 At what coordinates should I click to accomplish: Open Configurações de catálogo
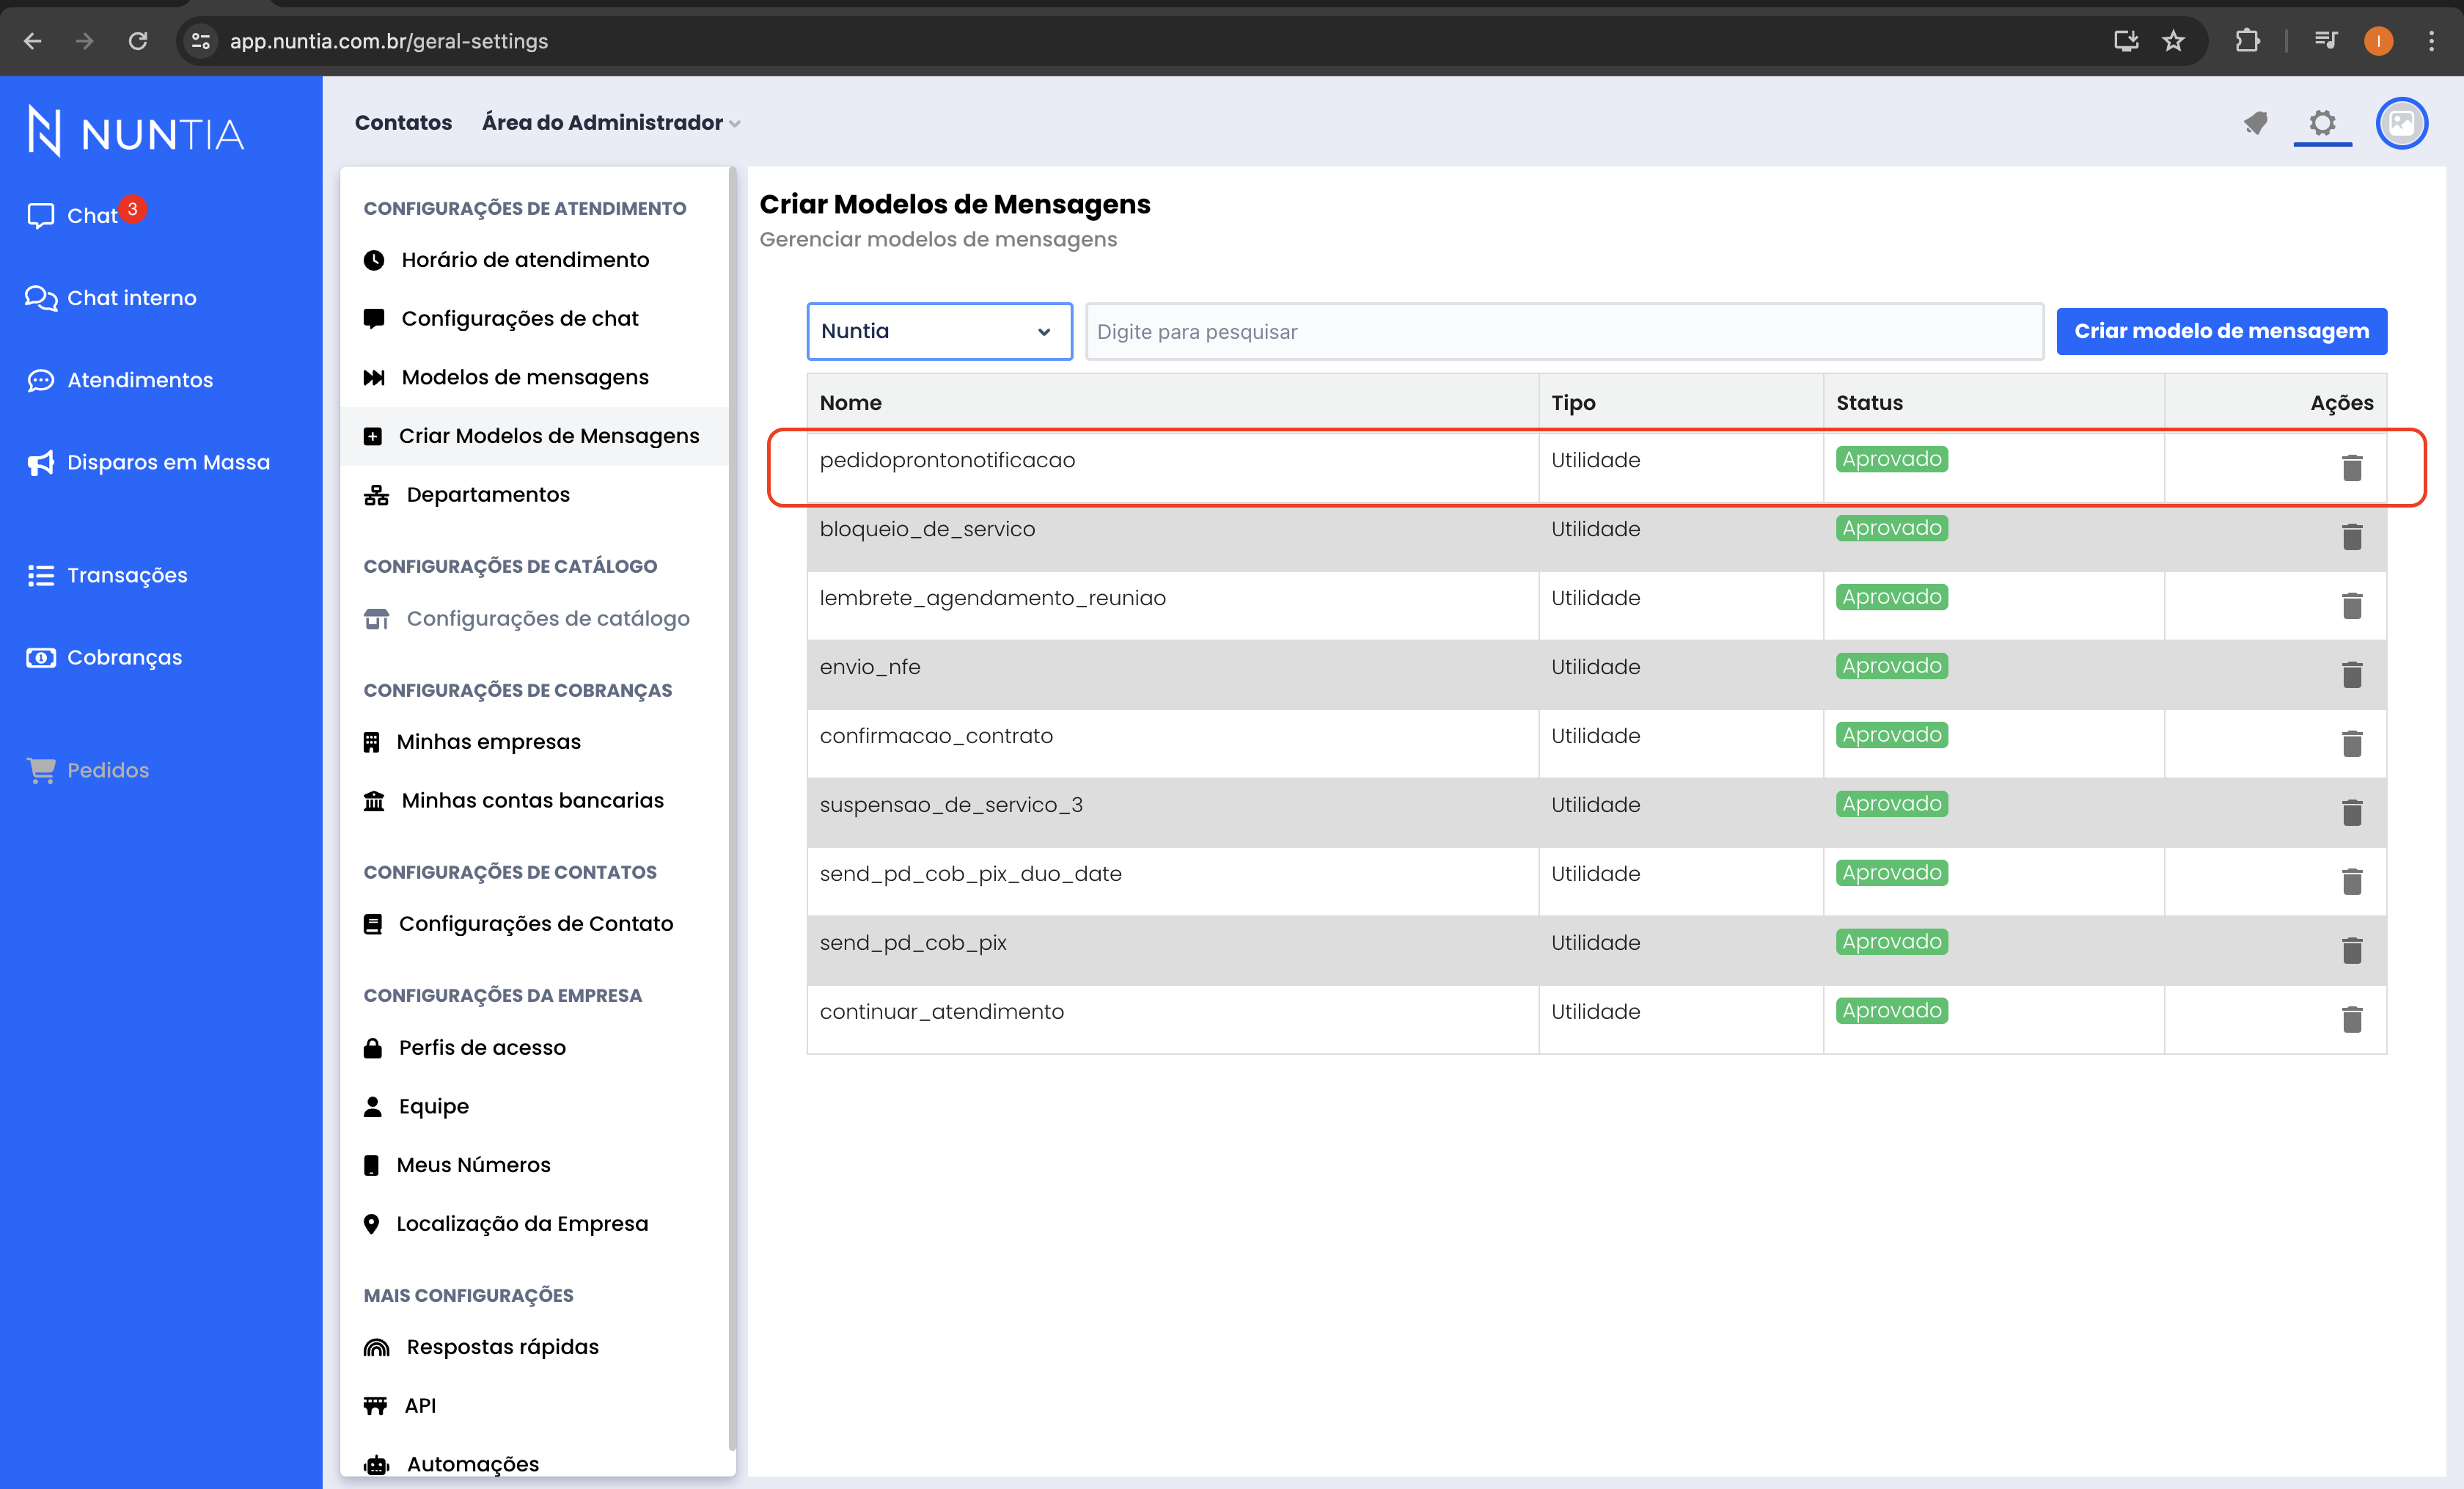[x=526, y=619]
